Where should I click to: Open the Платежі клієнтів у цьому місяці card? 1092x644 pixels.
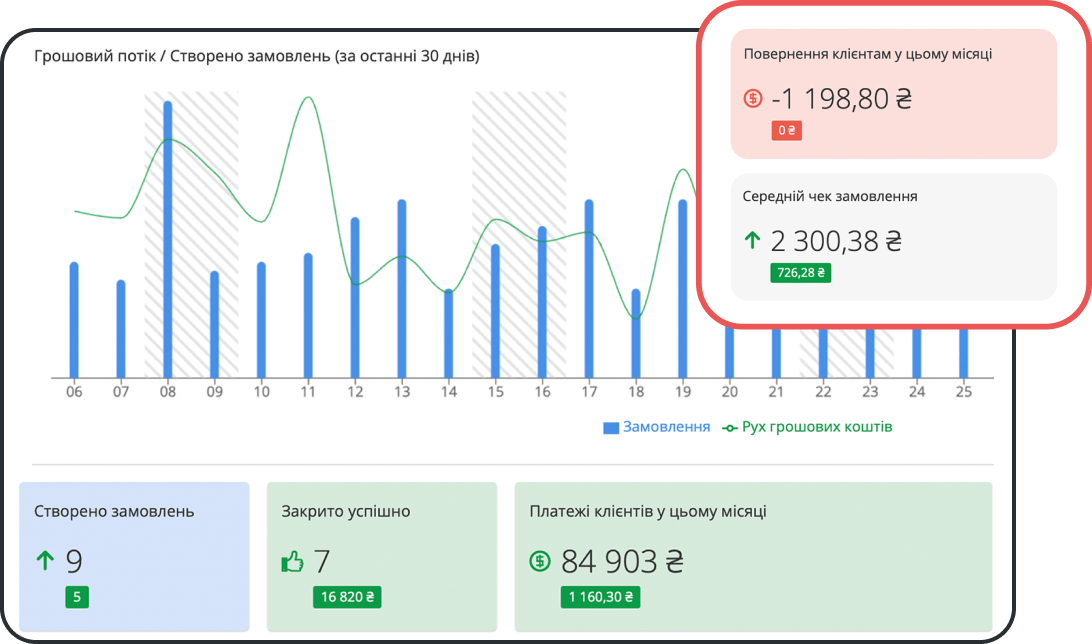coord(754,556)
